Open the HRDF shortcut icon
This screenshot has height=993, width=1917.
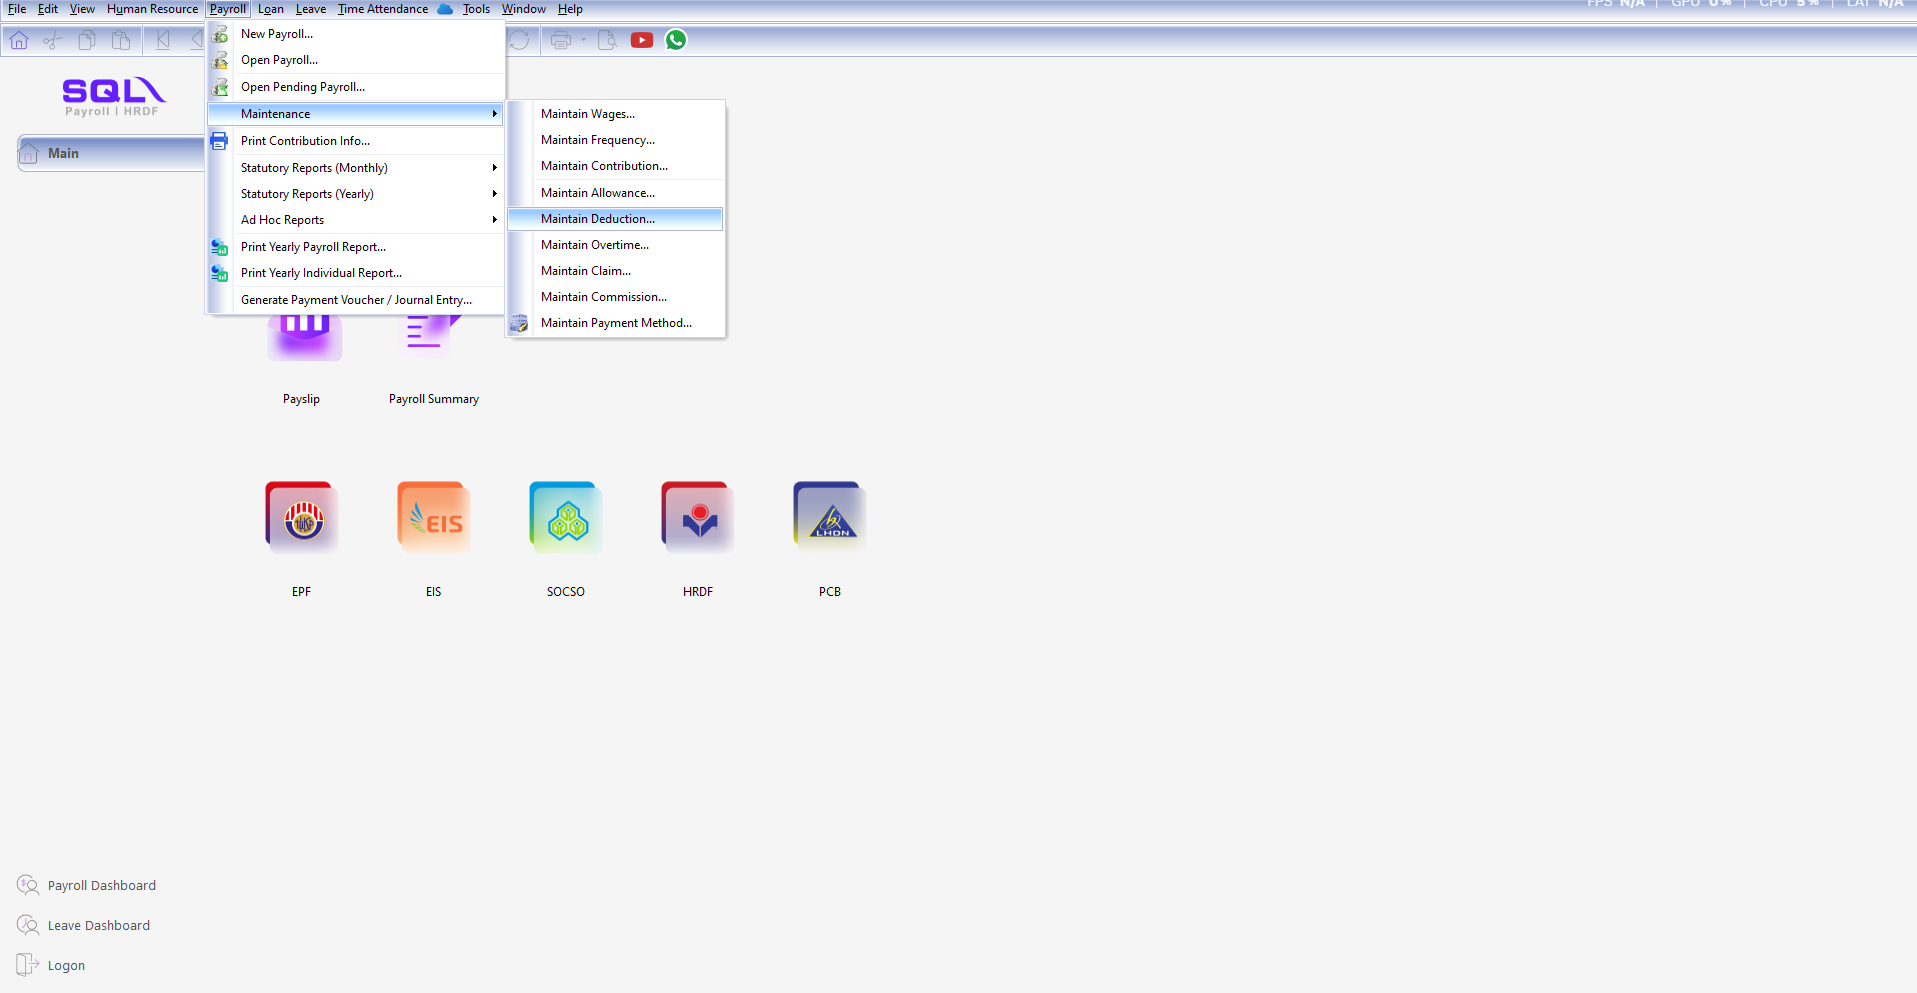[698, 518]
